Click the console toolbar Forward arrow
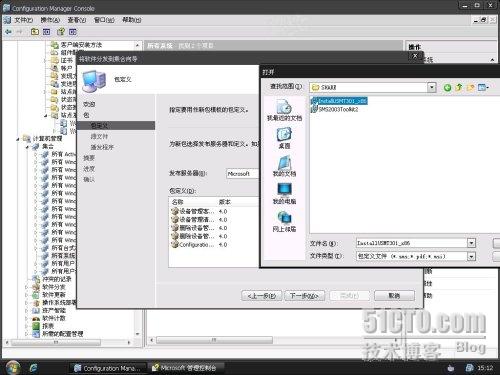The height and width of the screenshot is (375, 500). [x=20, y=32]
